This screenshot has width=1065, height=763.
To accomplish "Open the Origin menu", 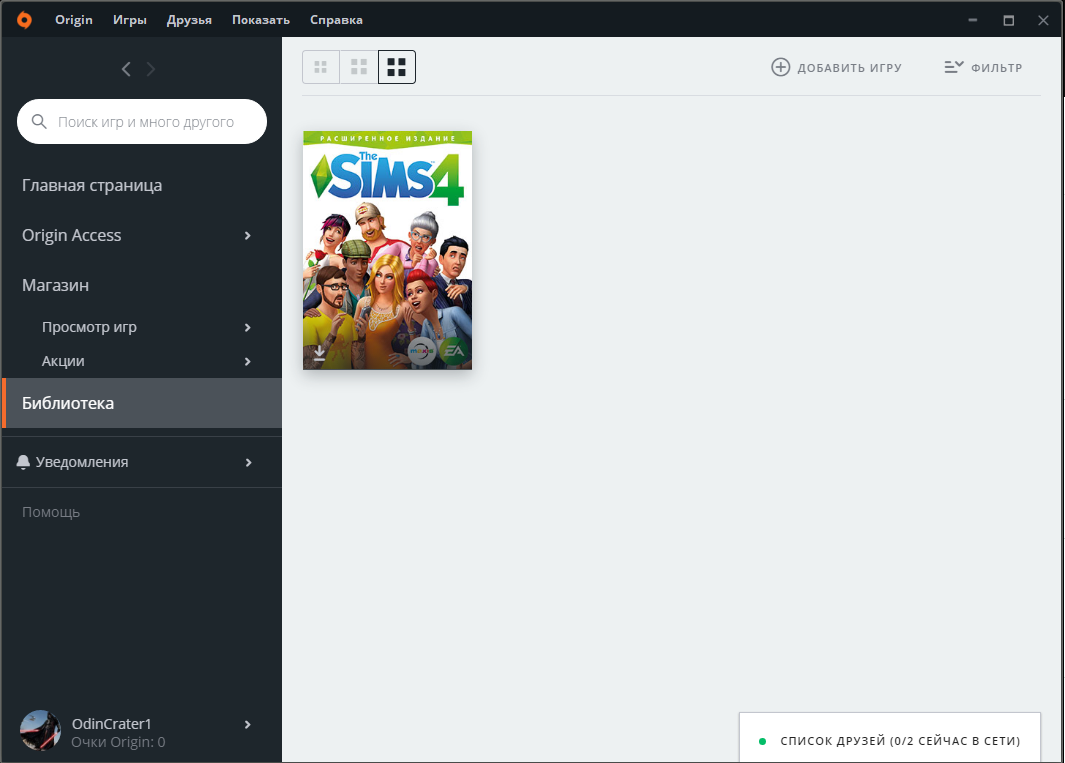I will (x=74, y=20).
